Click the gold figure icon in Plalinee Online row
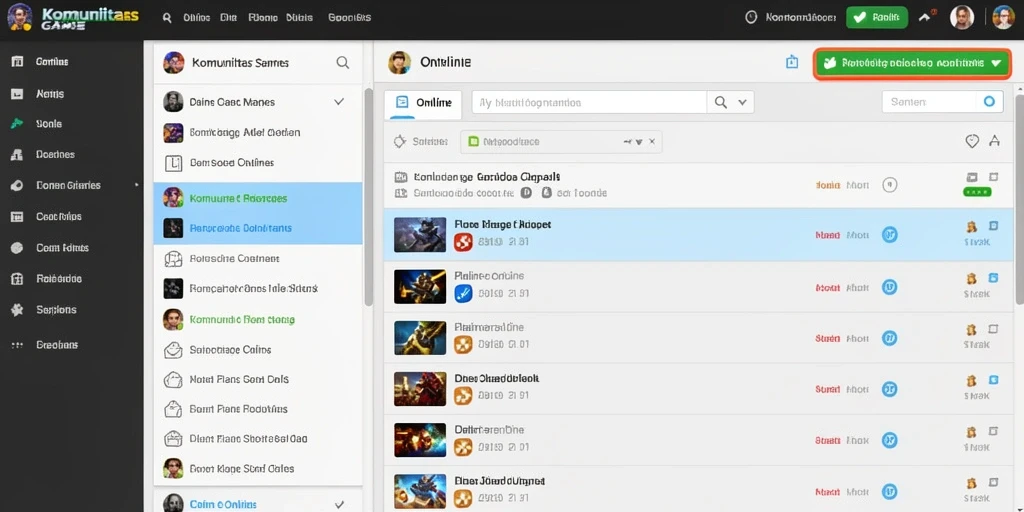 [x=971, y=279]
